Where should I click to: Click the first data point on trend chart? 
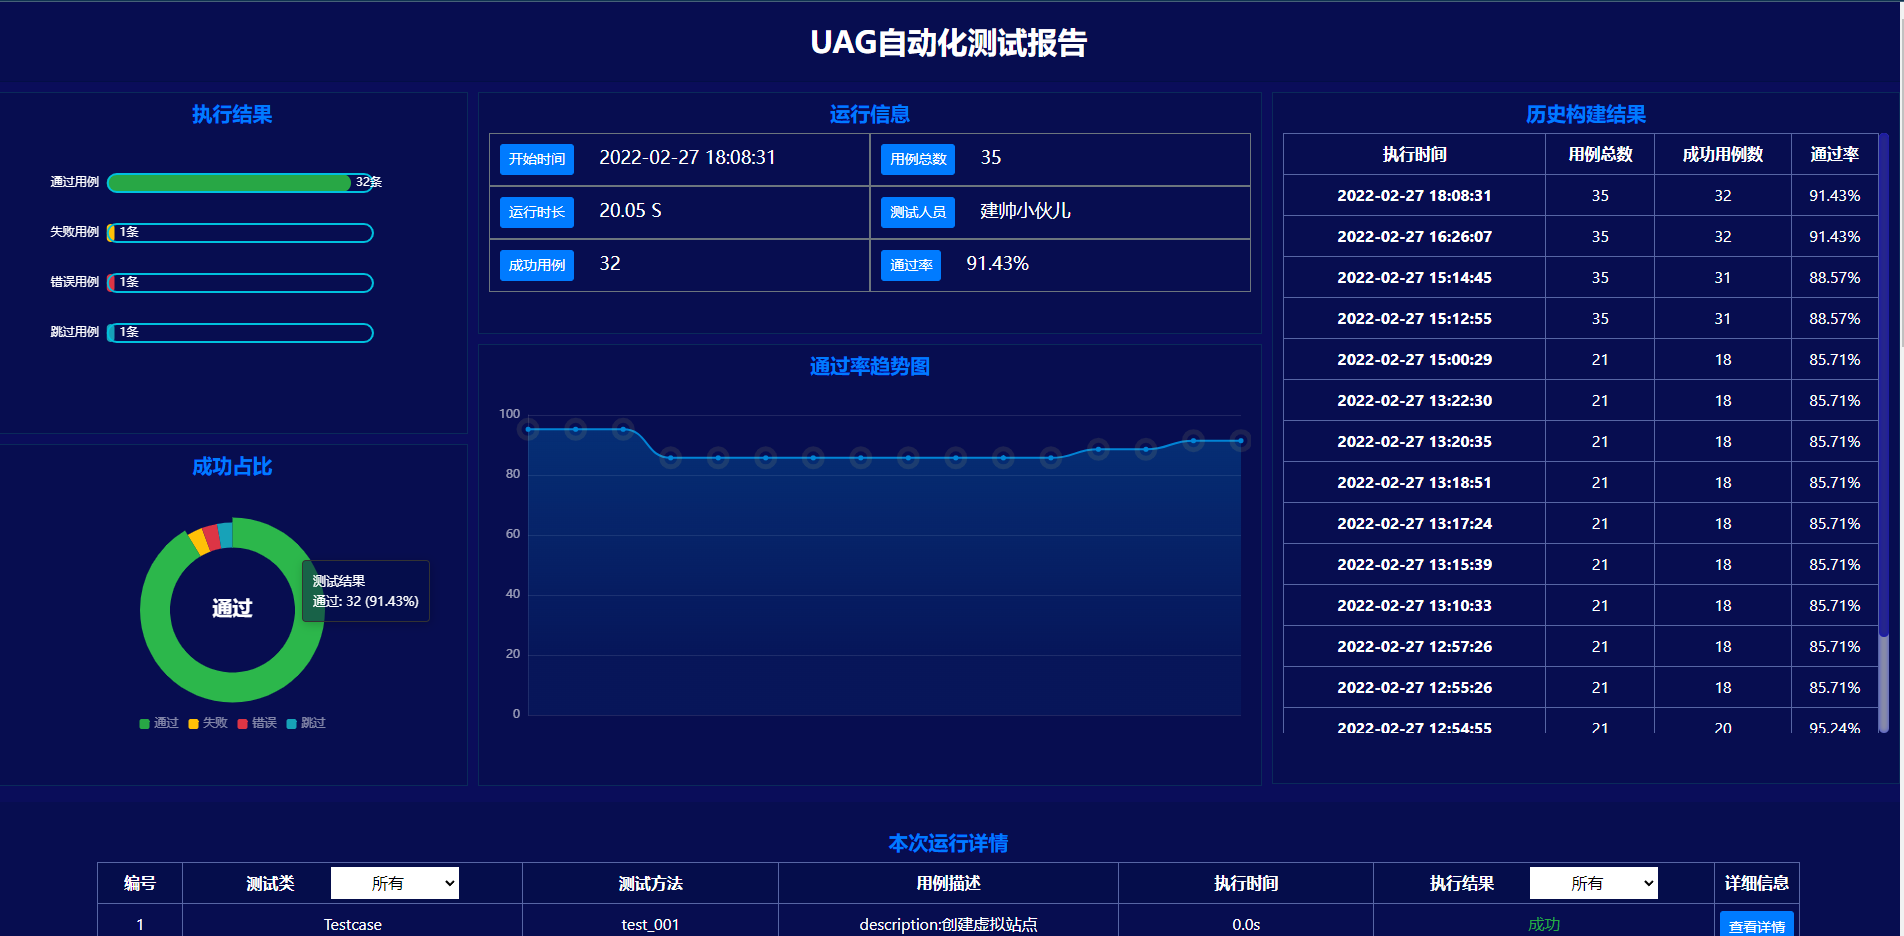[529, 430]
